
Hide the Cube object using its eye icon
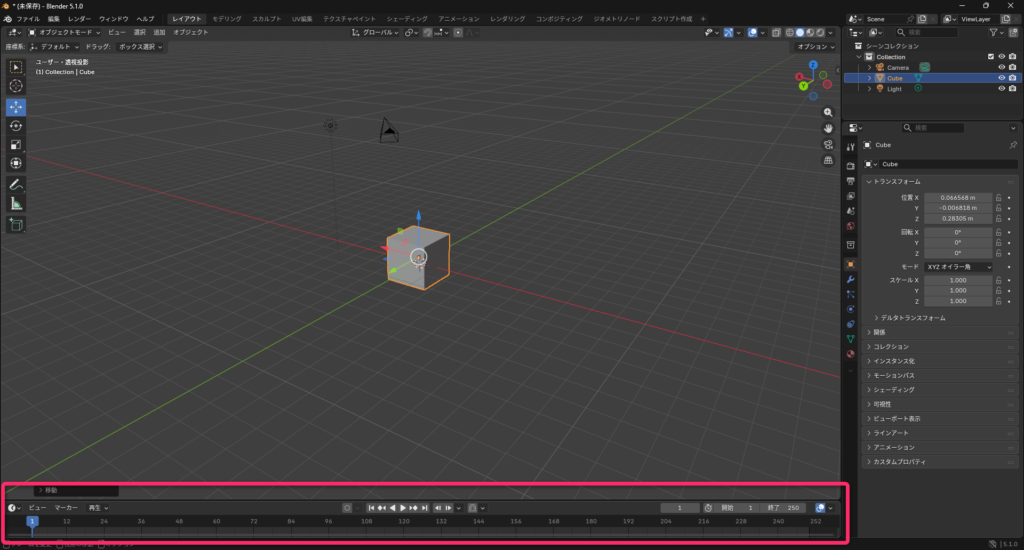tap(1001, 78)
